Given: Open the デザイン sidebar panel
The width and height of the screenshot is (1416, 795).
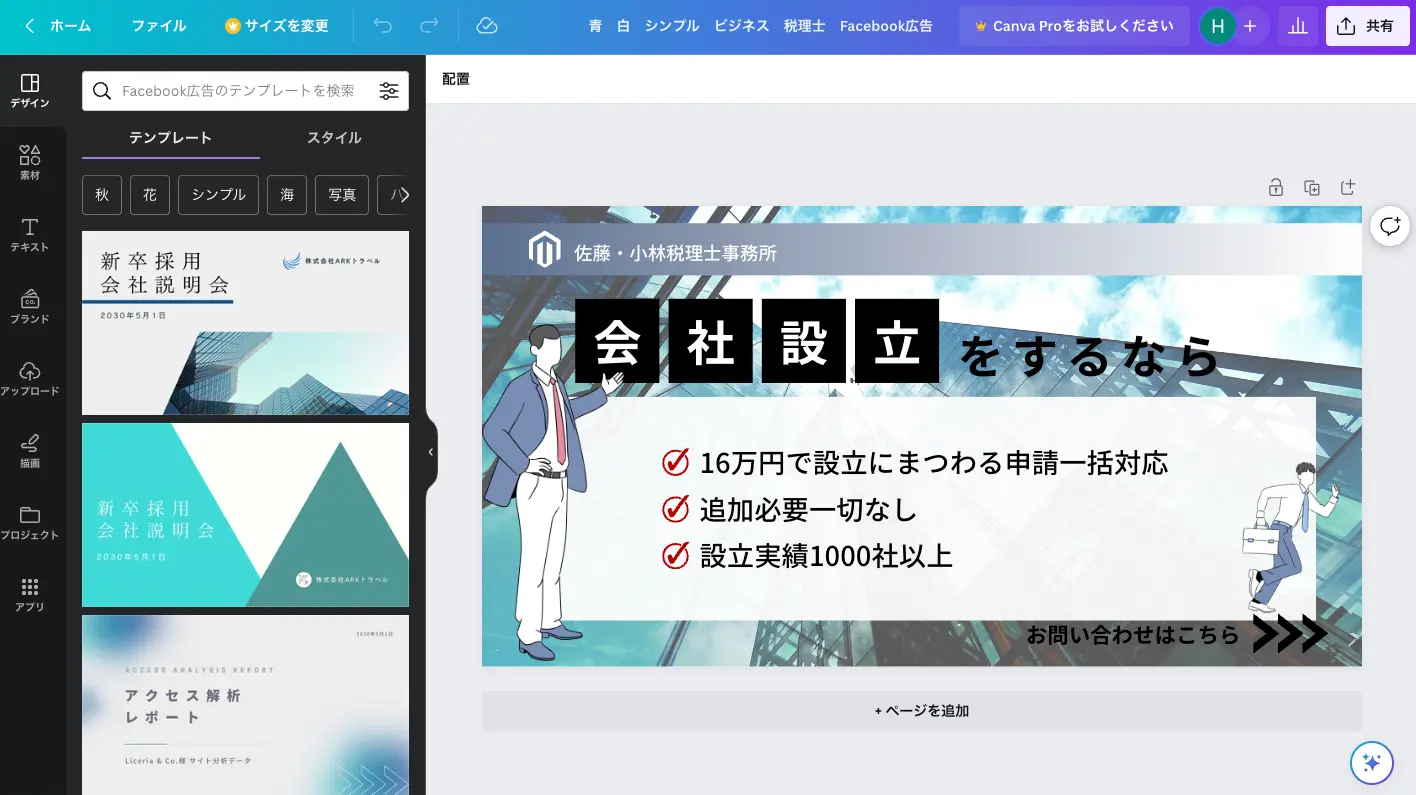Looking at the screenshot, I should click(30, 90).
